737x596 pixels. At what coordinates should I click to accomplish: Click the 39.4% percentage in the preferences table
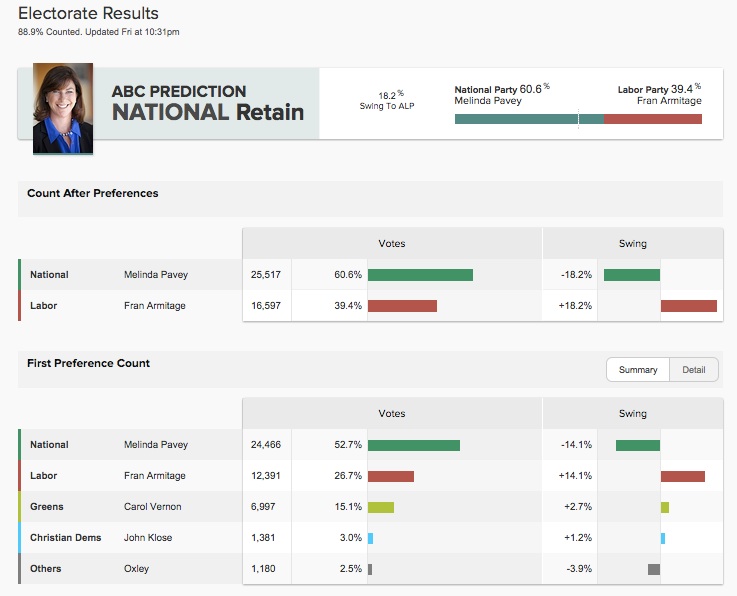348,306
